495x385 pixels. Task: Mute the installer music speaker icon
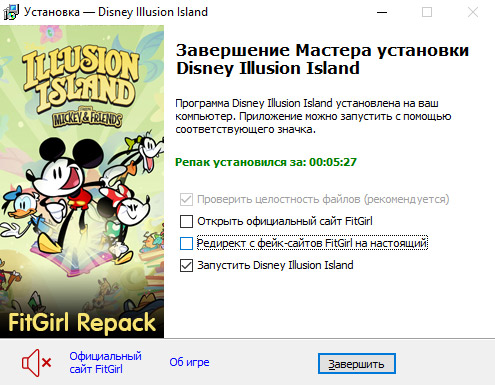coord(37,363)
